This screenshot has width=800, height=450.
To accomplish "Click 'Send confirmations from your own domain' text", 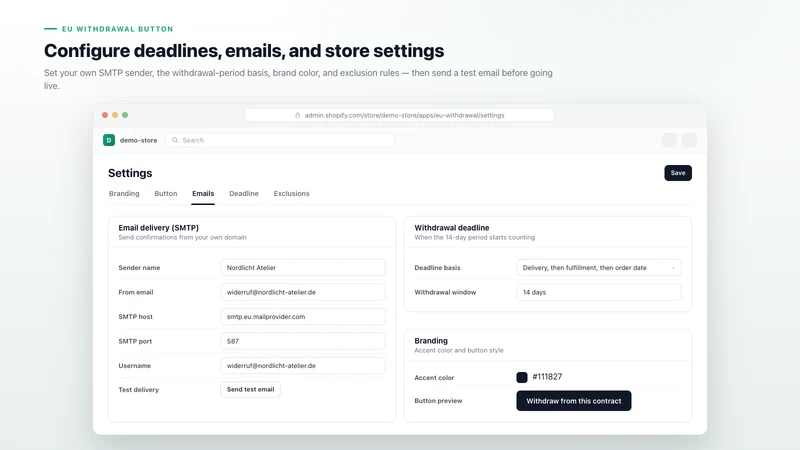I will [x=182, y=237].
